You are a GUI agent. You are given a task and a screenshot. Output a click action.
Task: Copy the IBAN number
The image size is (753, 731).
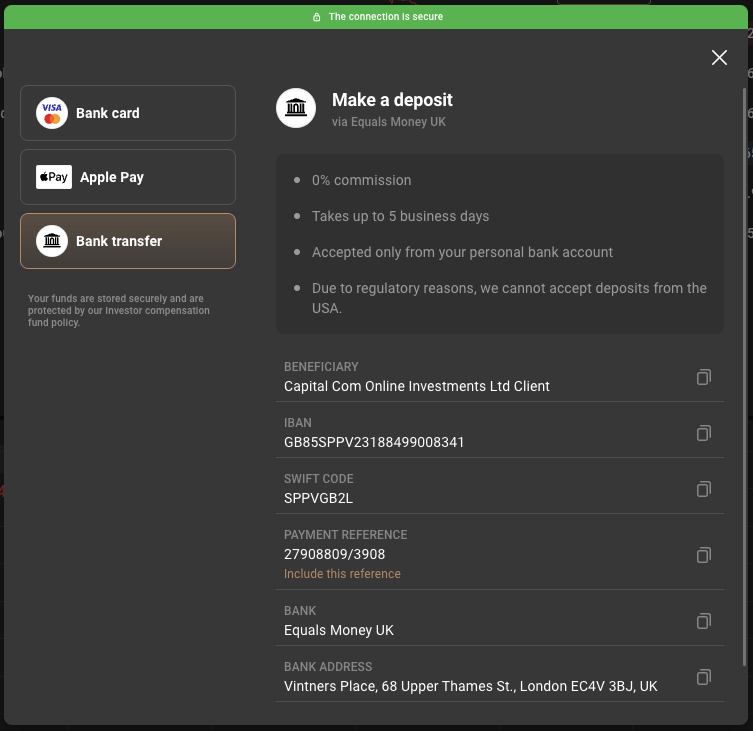coord(704,433)
